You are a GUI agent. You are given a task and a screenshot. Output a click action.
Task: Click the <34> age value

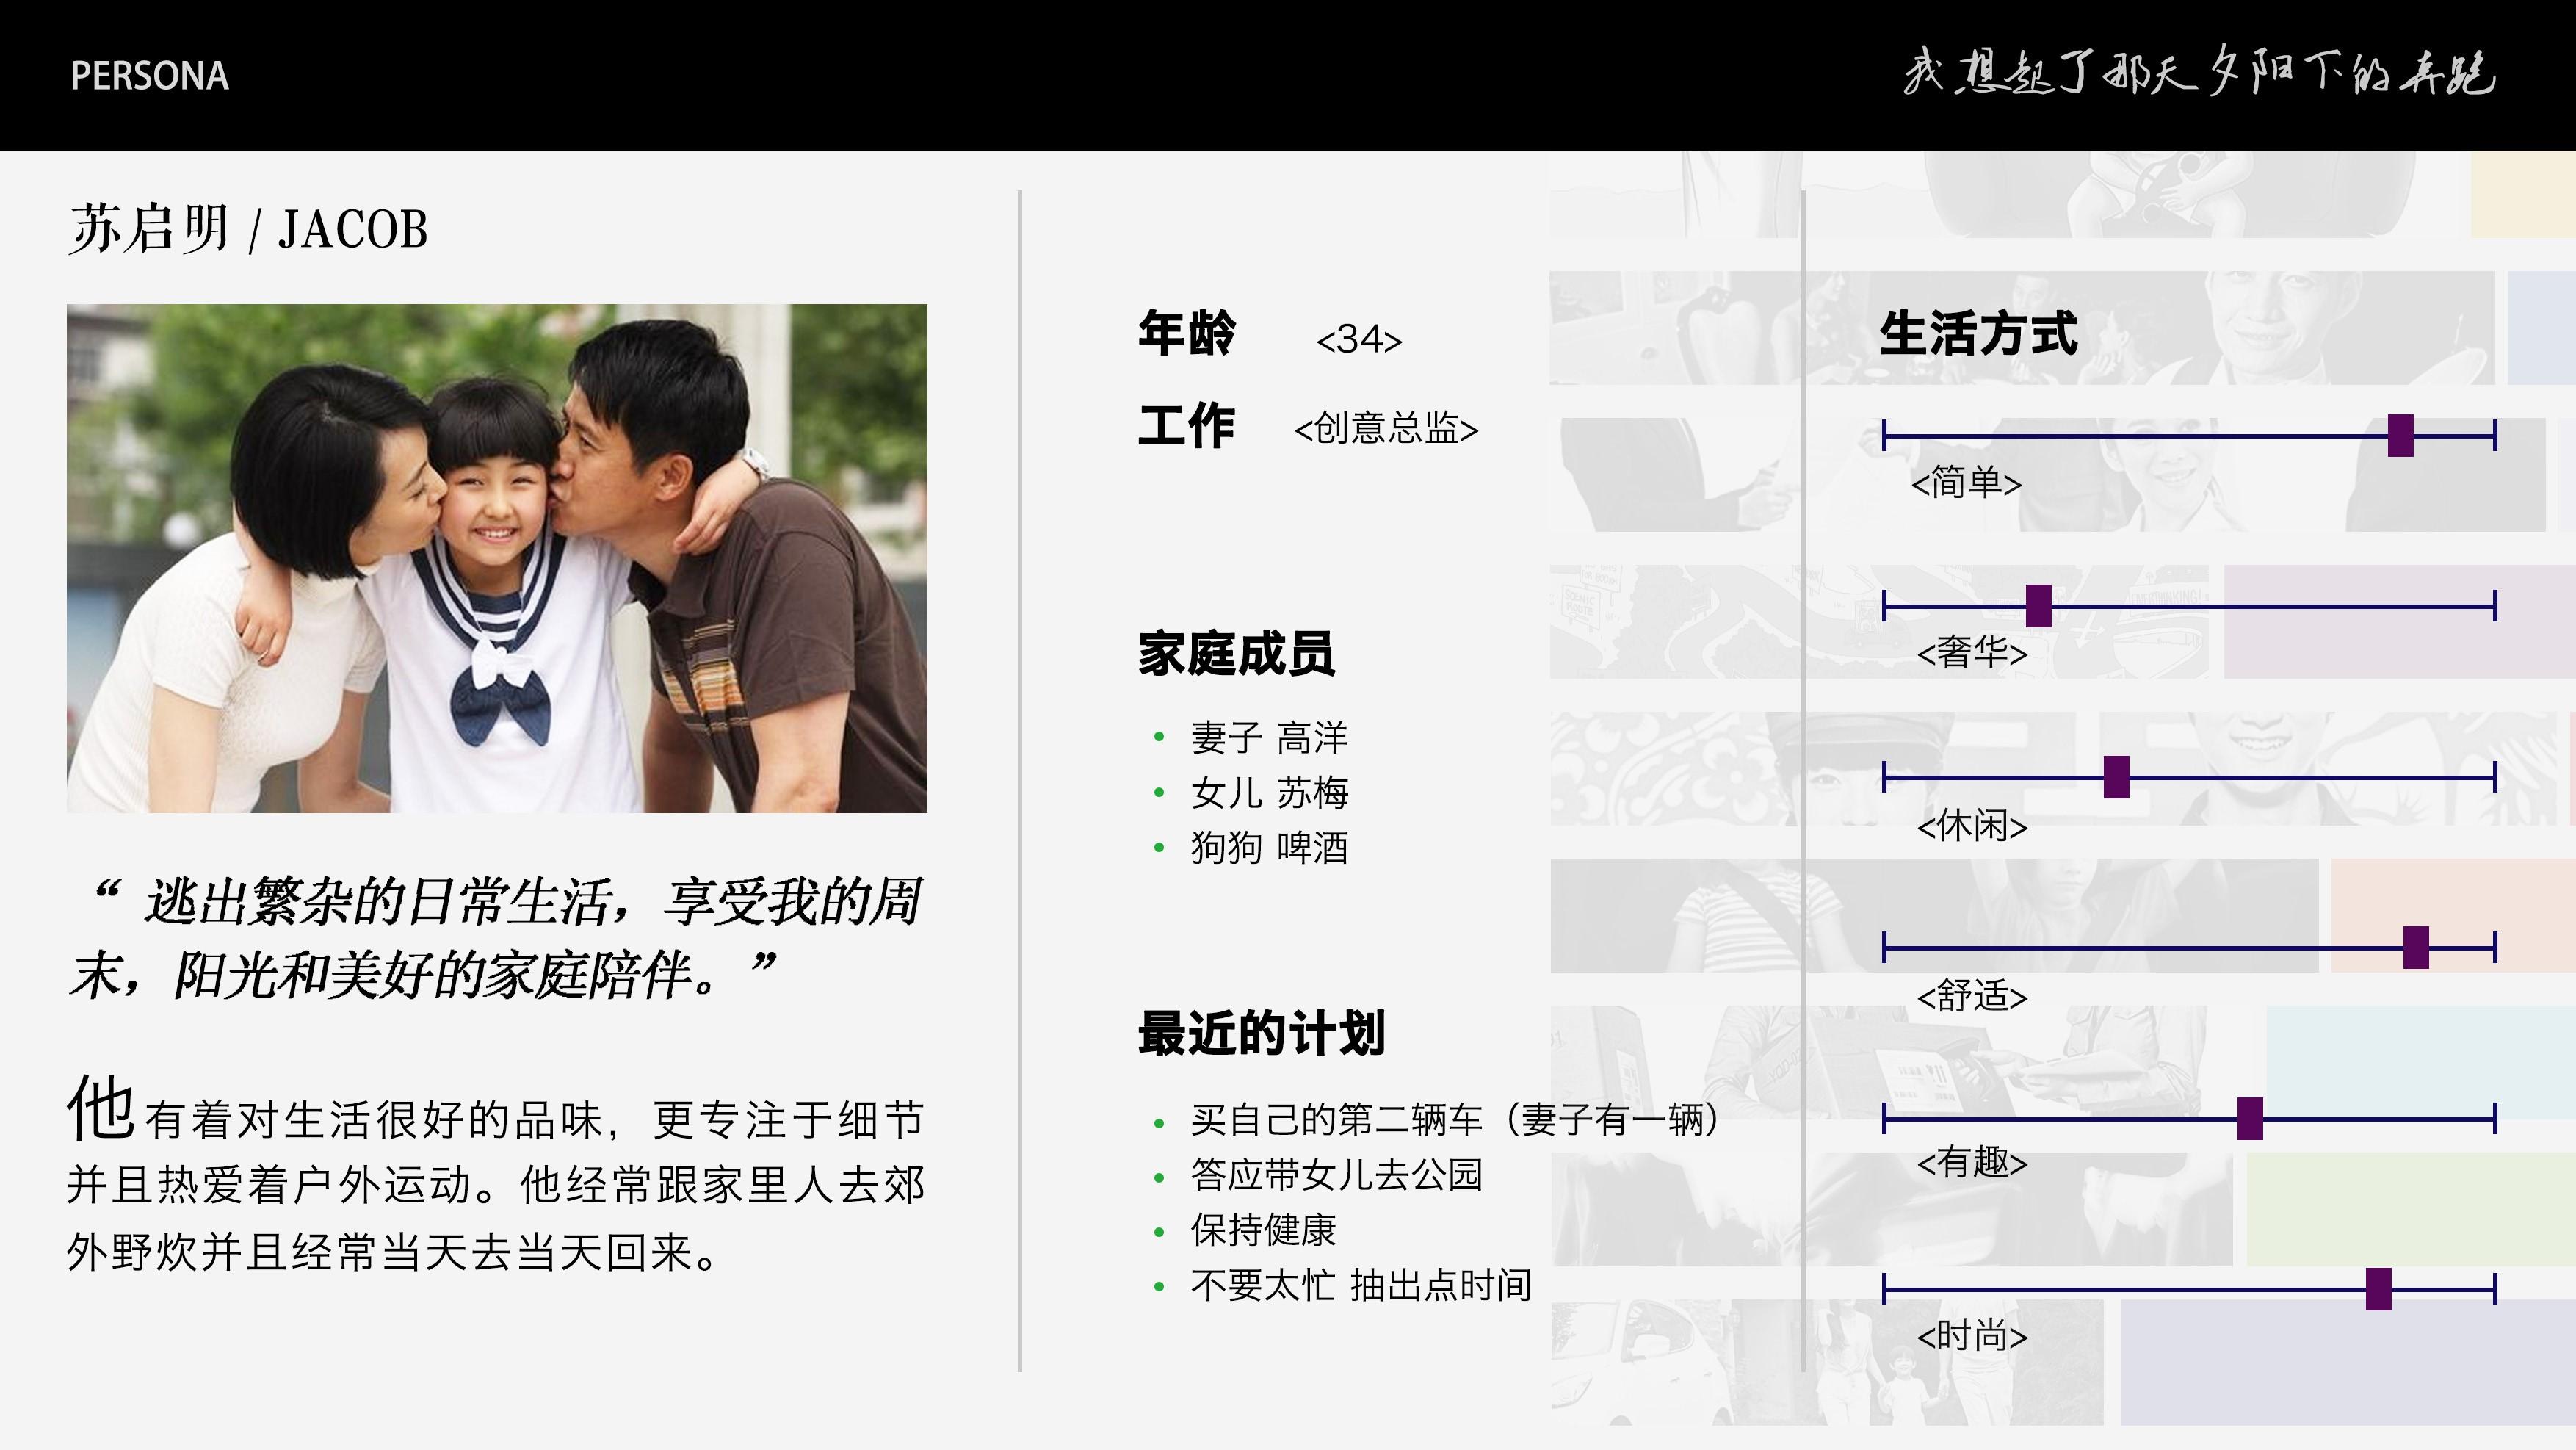(1359, 340)
